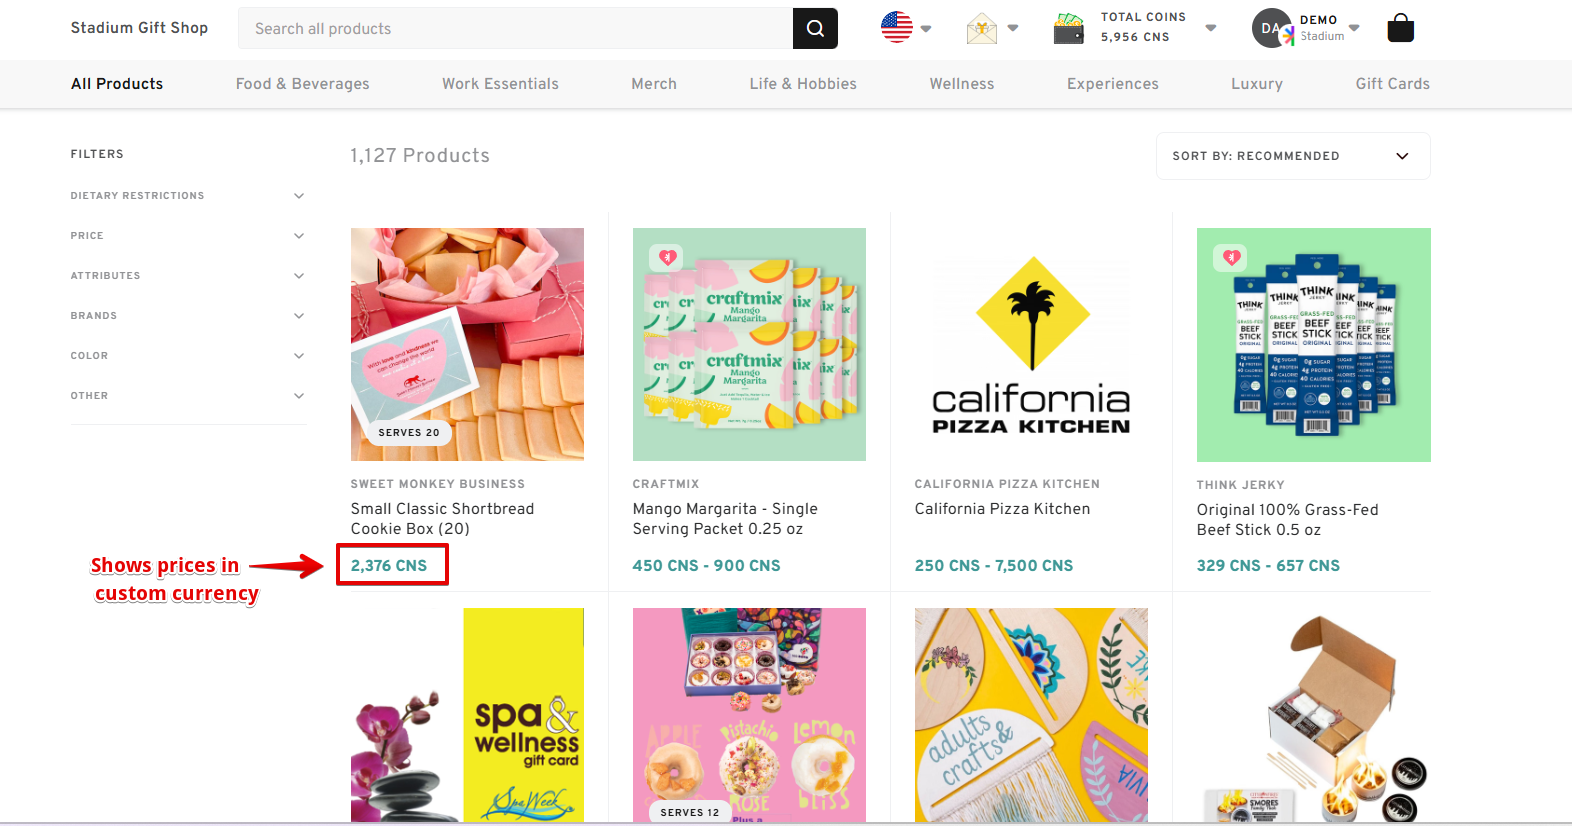1572x826 pixels.
Task: Expand the Price filter
Action: tap(298, 236)
